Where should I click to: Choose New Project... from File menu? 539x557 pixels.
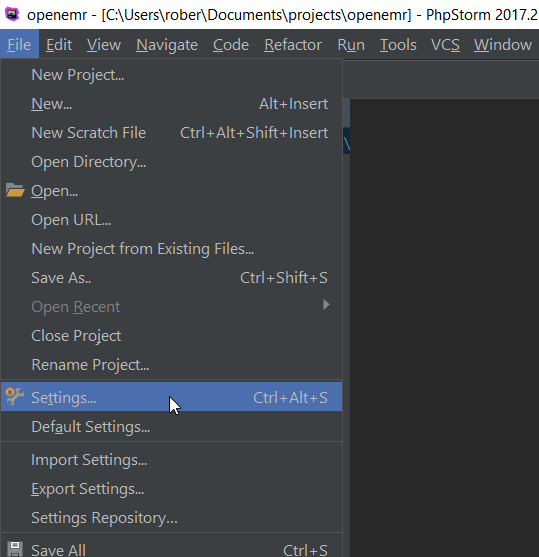tap(171, 75)
